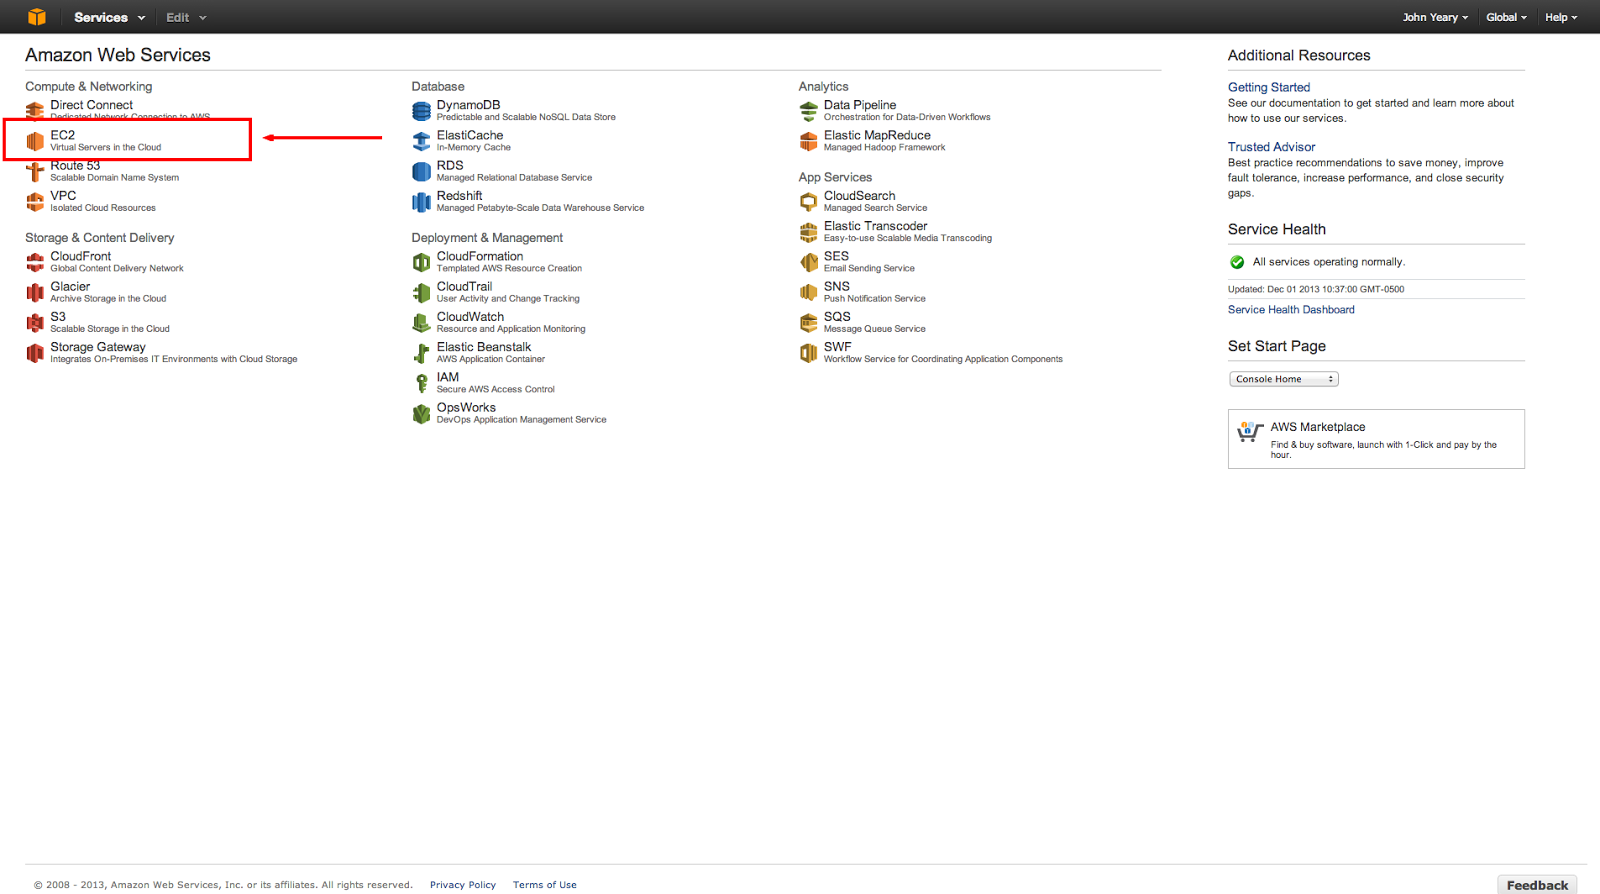Open the Storage Gateway text link
This screenshot has width=1600, height=894.
pyautogui.click(x=98, y=347)
